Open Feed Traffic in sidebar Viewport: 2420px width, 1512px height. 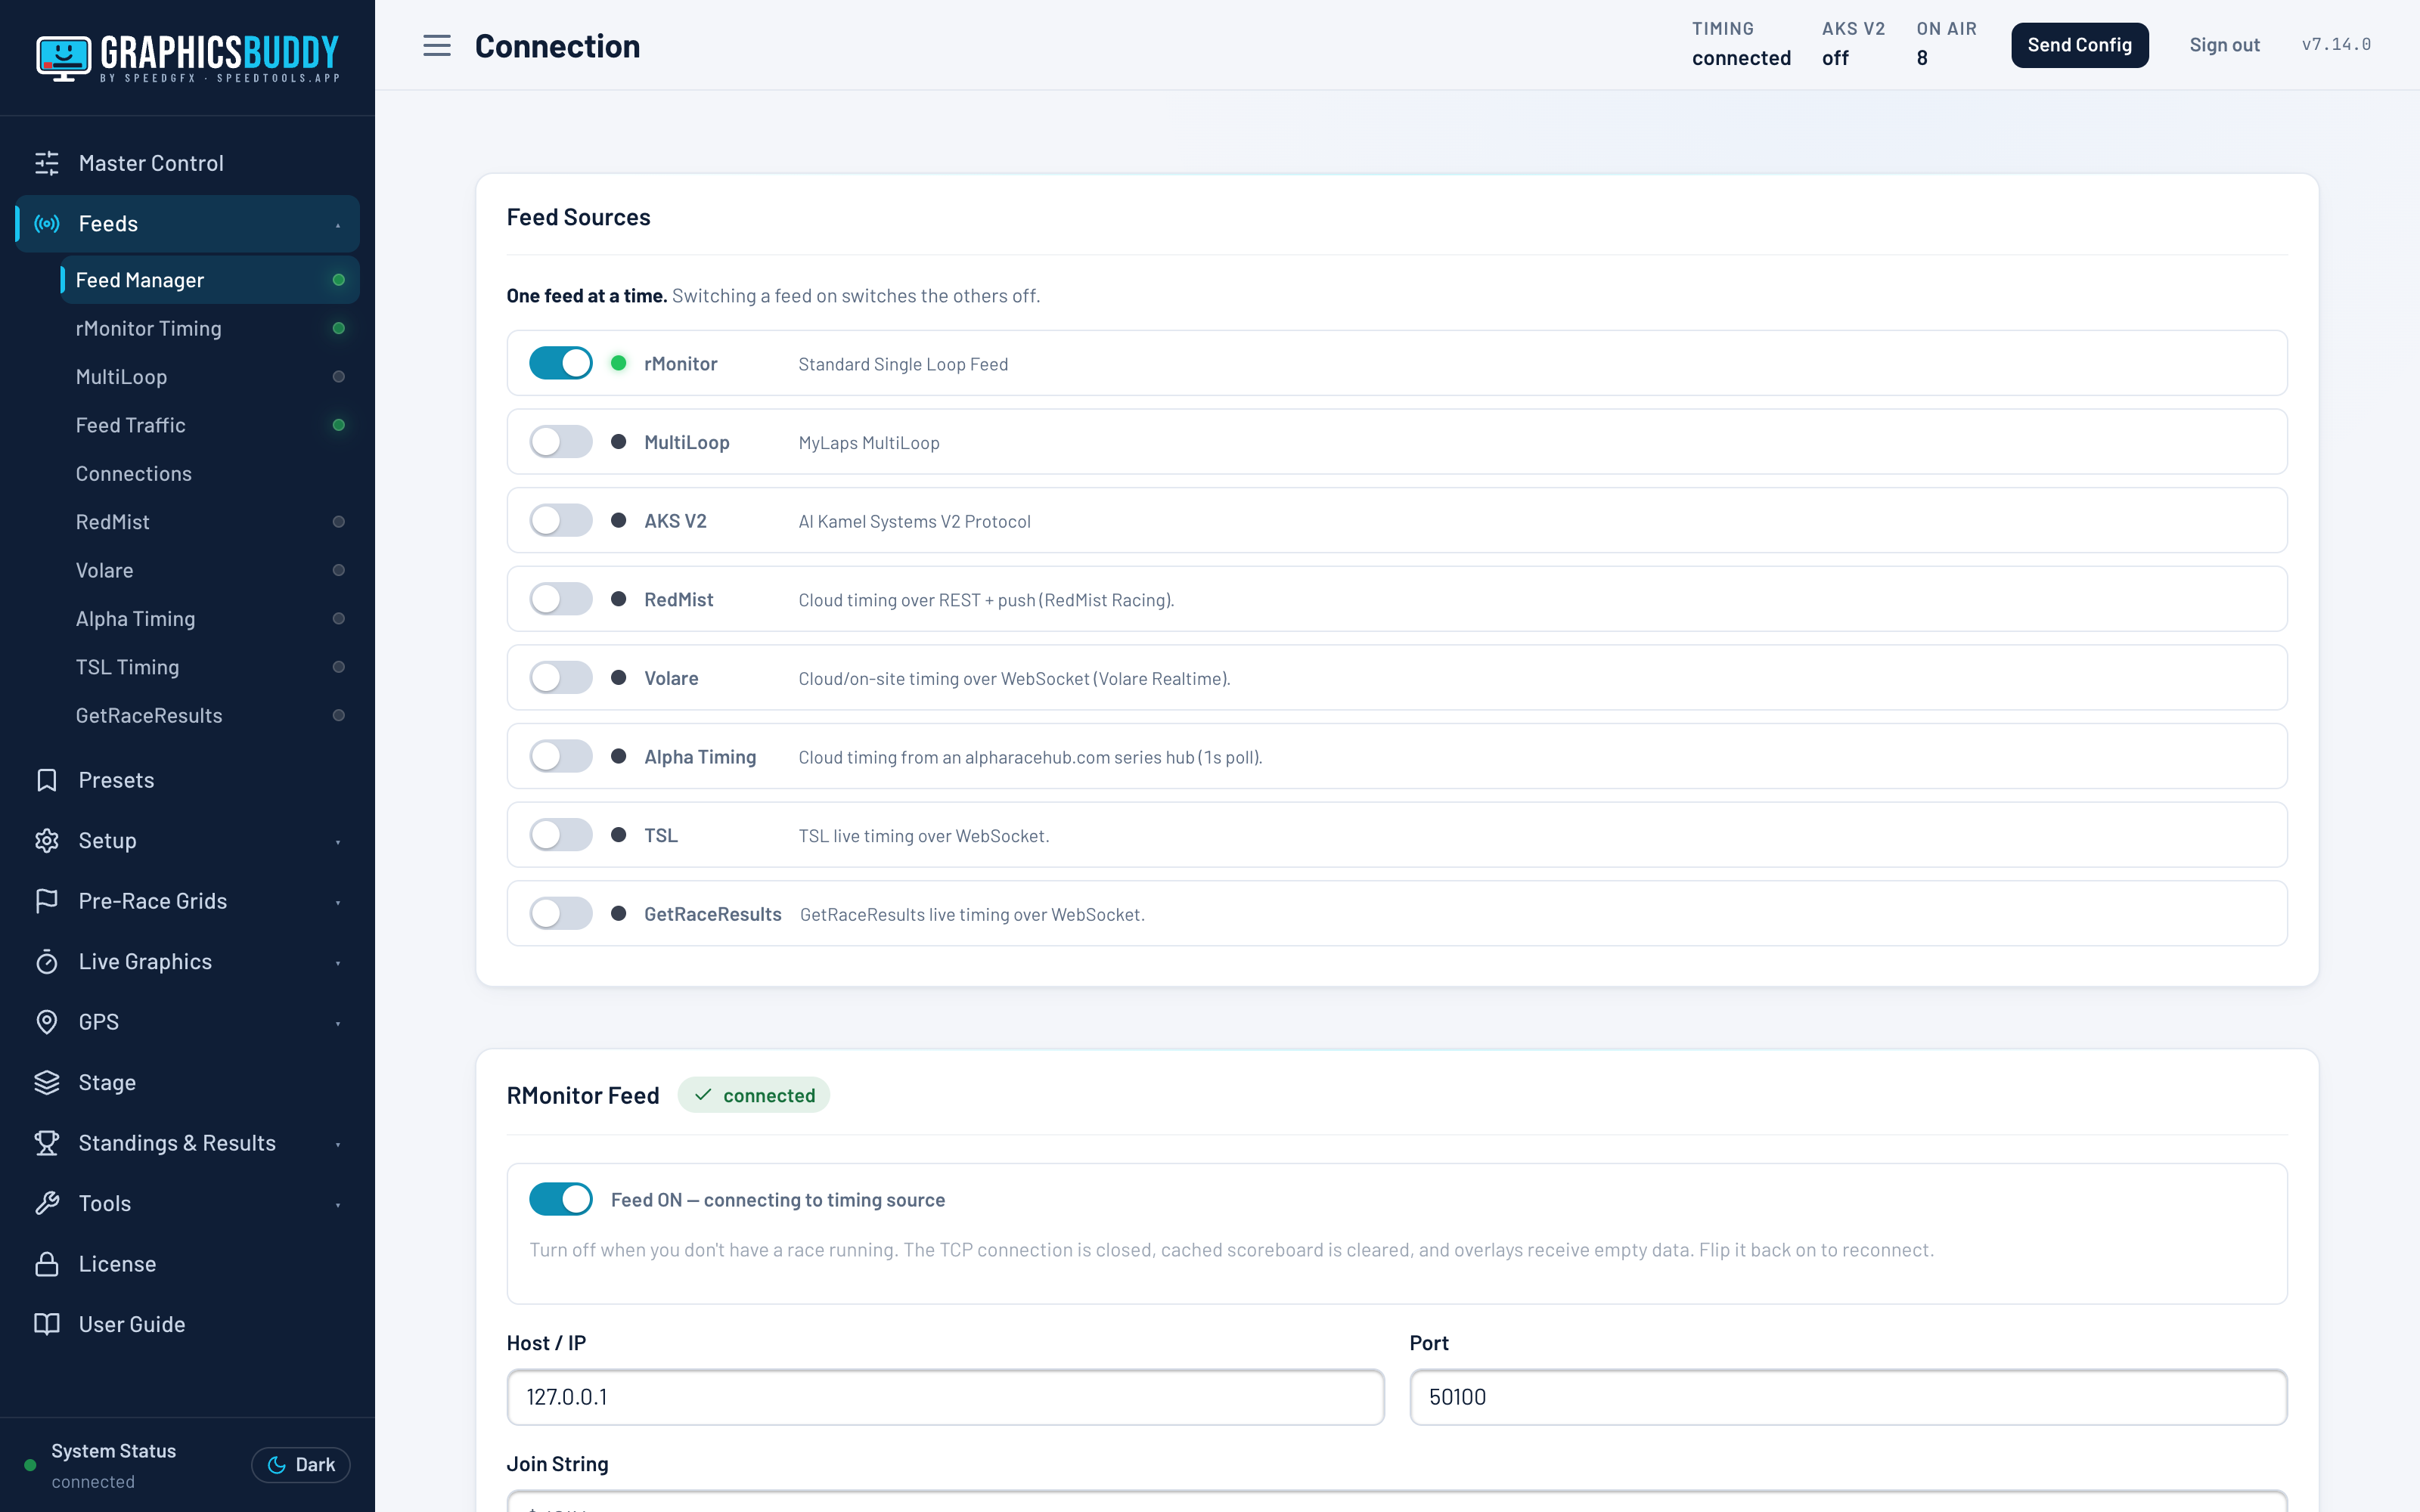coord(210,425)
